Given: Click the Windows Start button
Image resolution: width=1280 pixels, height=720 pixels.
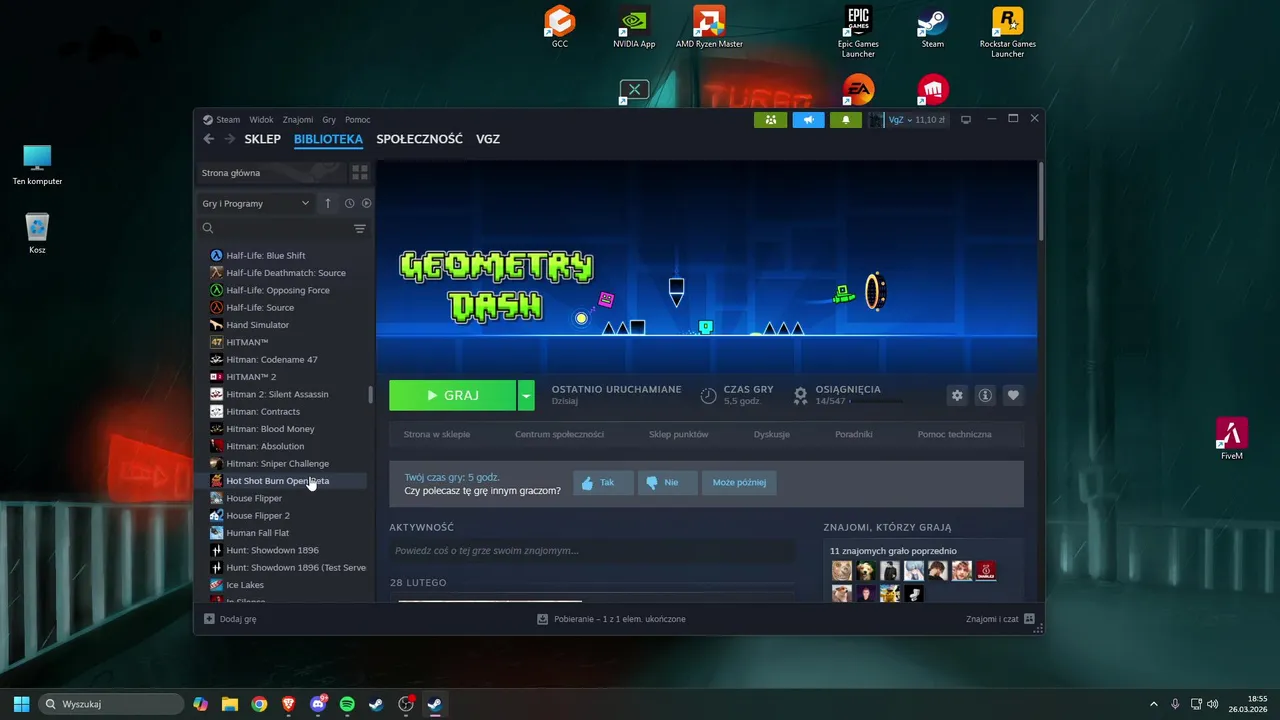Looking at the screenshot, I should pyautogui.click(x=21, y=704).
